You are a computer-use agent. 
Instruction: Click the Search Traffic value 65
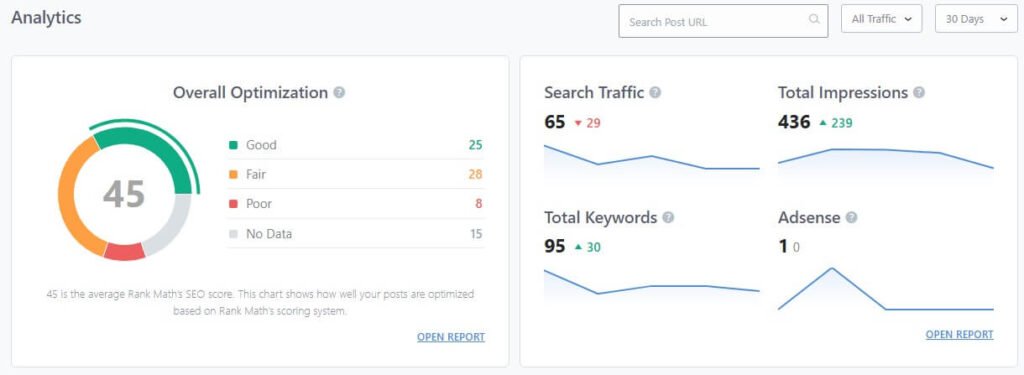(554, 122)
